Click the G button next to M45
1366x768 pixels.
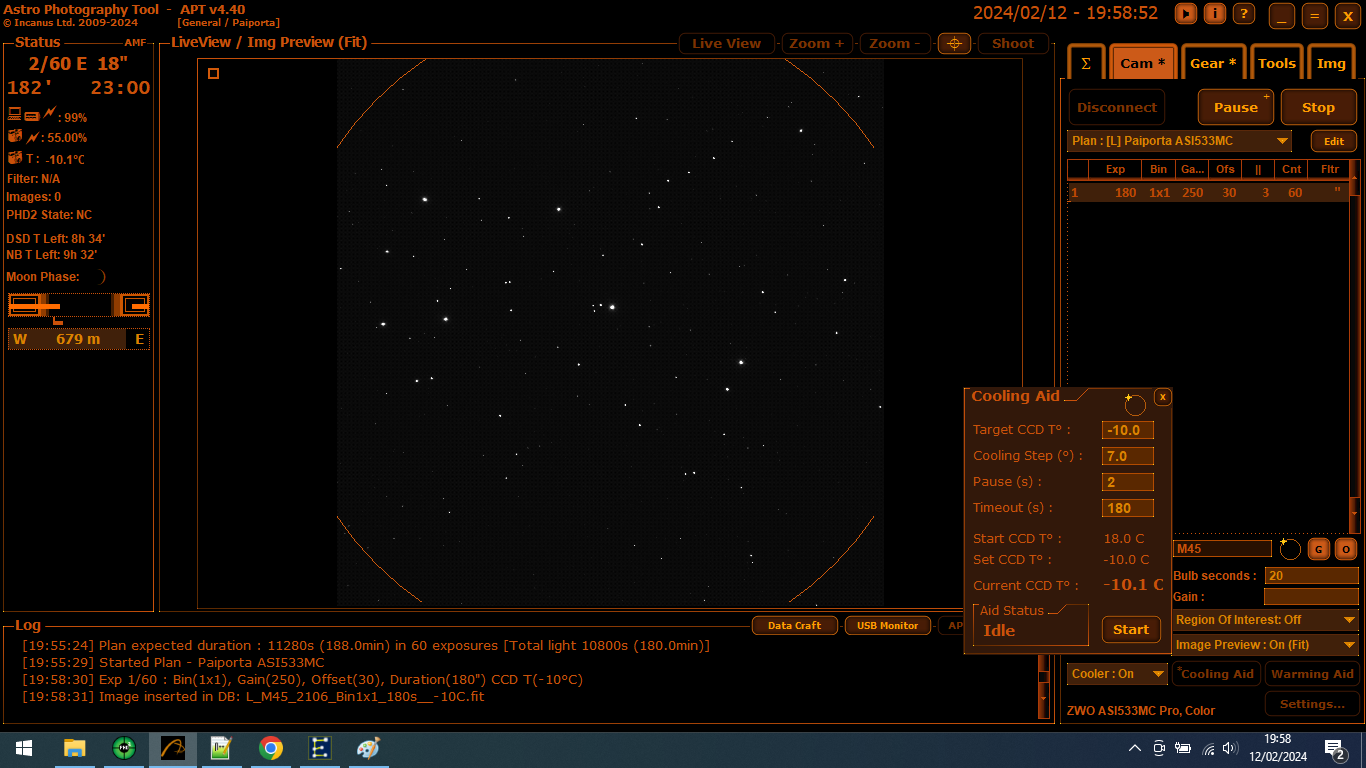(1319, 549)
